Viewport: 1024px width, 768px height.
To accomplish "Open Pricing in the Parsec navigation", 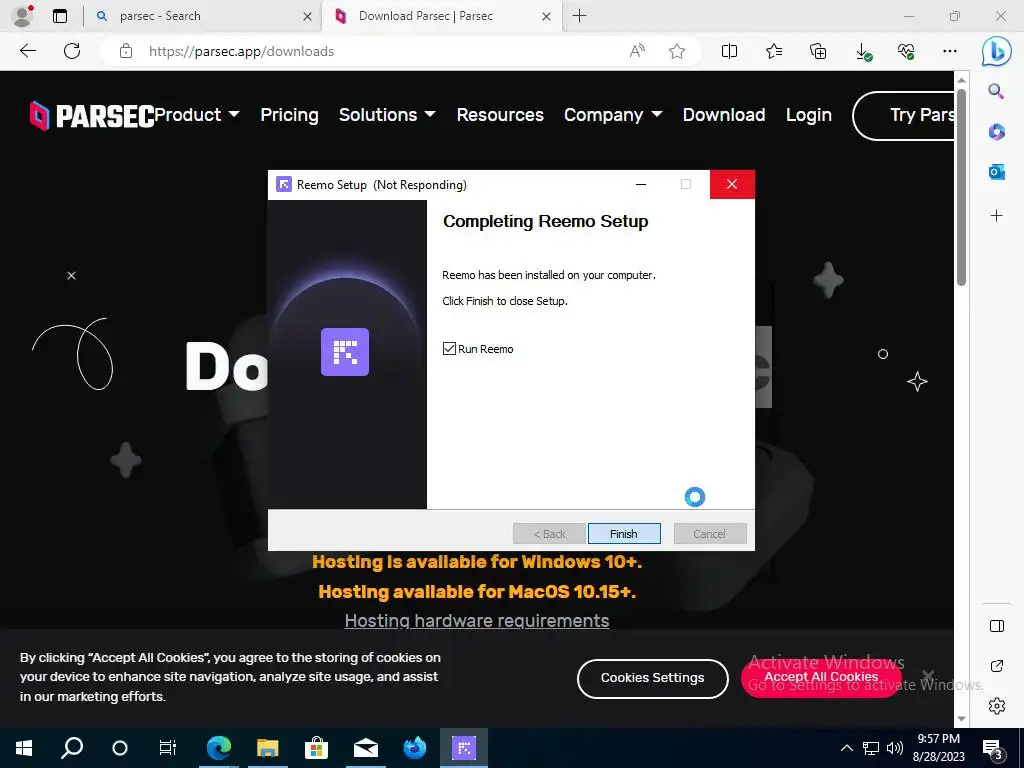I will point(289,115).
